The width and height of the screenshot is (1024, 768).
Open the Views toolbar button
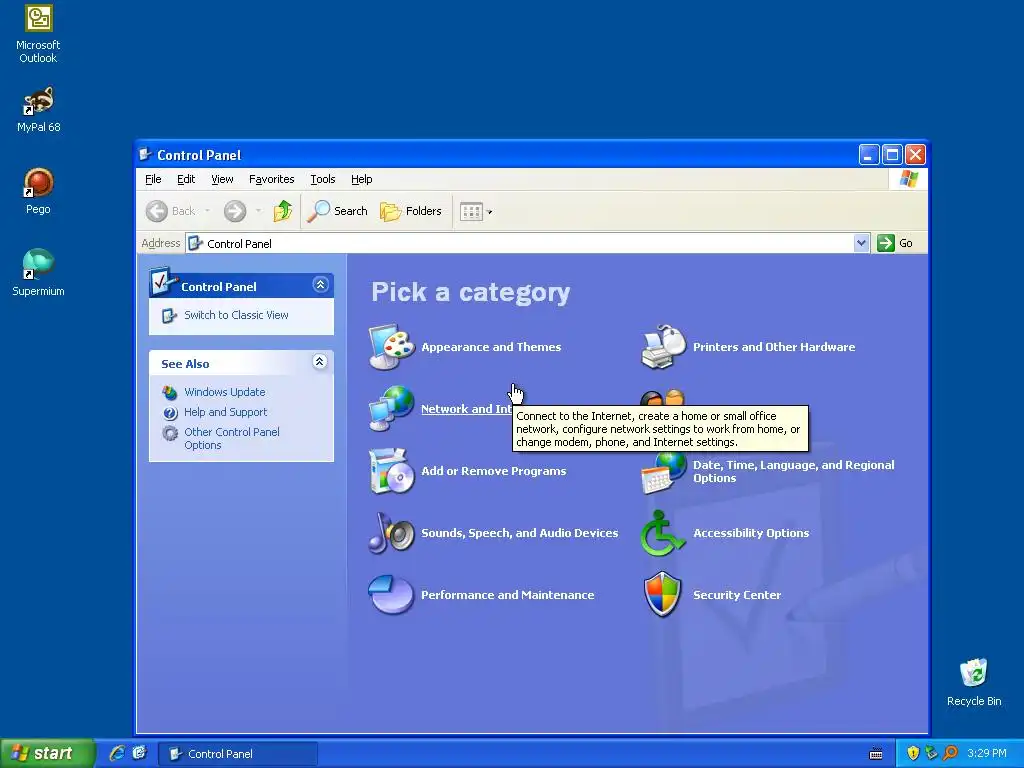pyautogui.click(x=475, y=211)
